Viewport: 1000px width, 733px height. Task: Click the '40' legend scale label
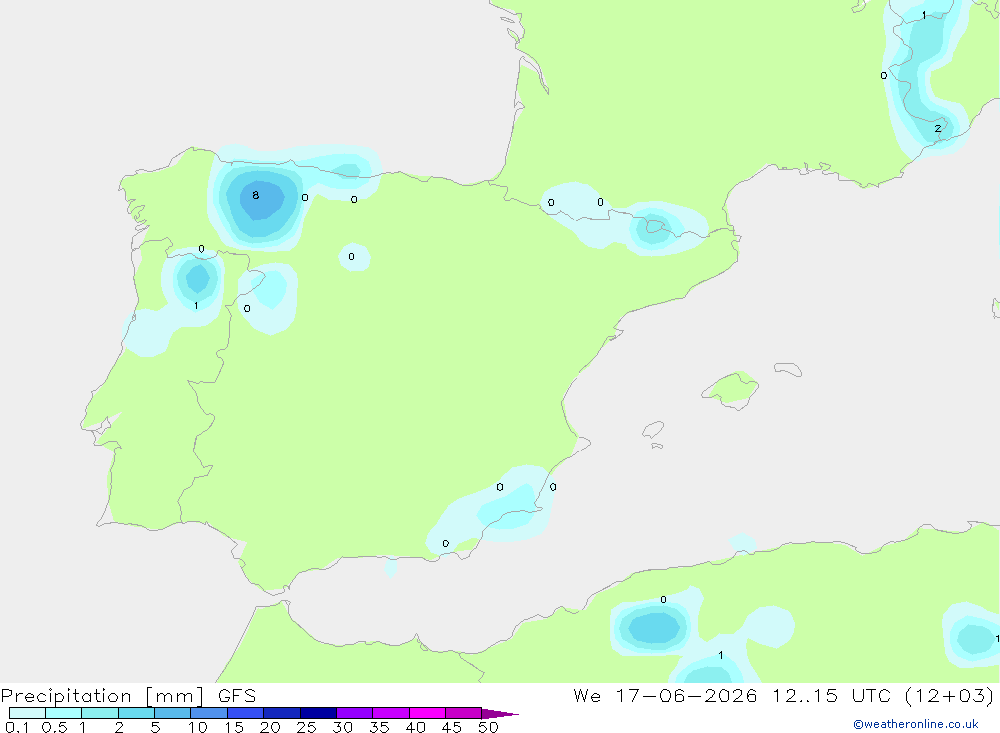coord(416,727)
